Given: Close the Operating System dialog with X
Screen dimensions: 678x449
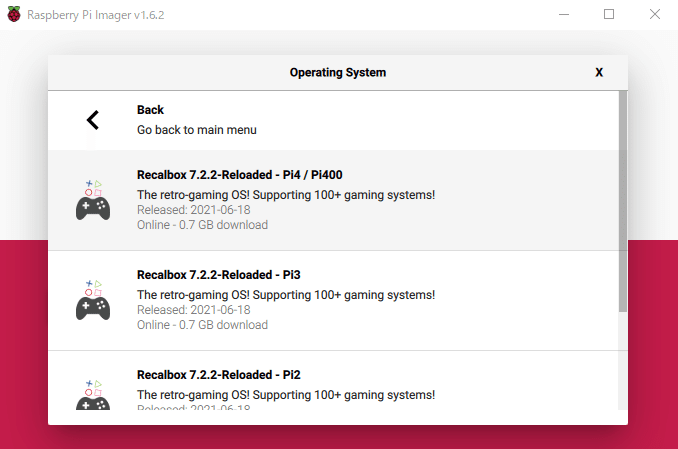Looking at the screenshot, I should pos(599,72).
